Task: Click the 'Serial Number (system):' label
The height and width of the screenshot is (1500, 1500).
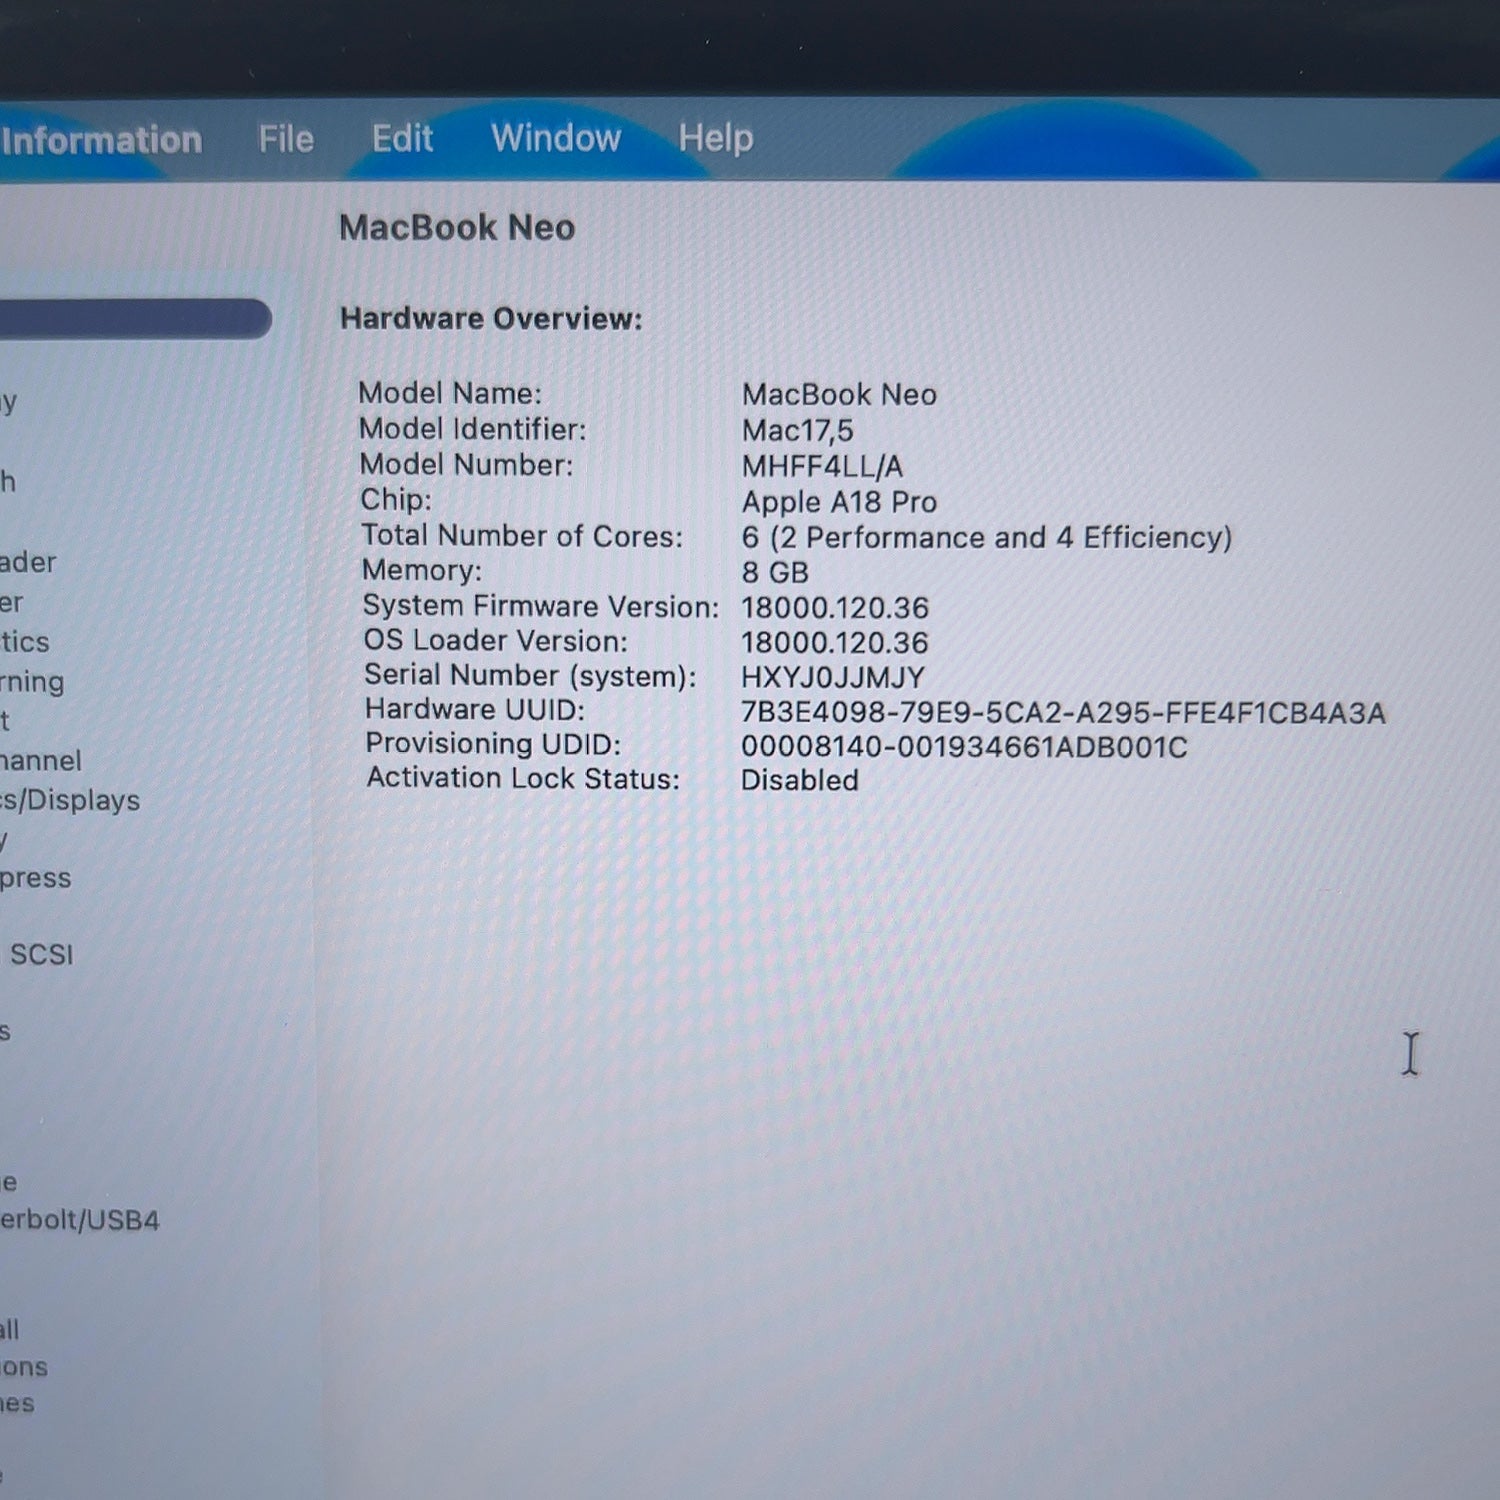Action: point(531,676)
